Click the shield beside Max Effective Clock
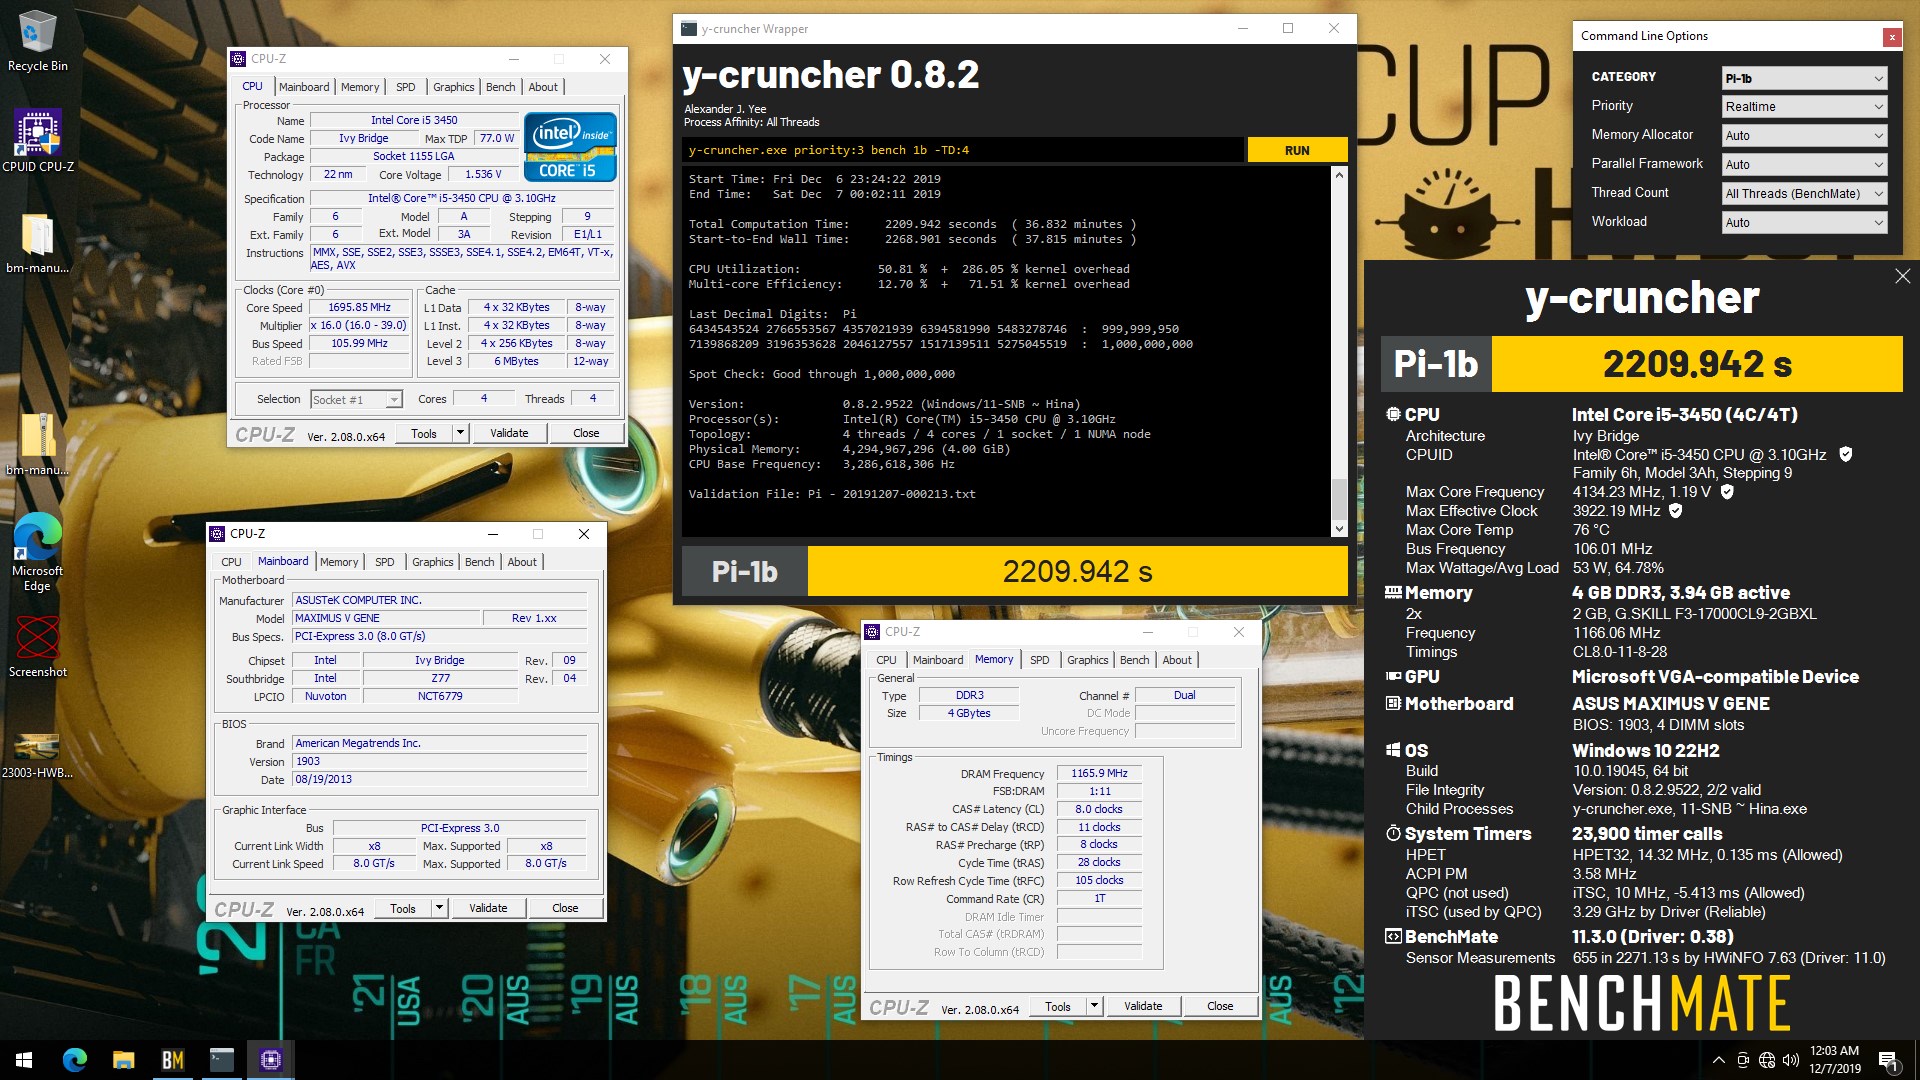The width and height of the screenshot is (1920, 1080). click(1676, 510)
